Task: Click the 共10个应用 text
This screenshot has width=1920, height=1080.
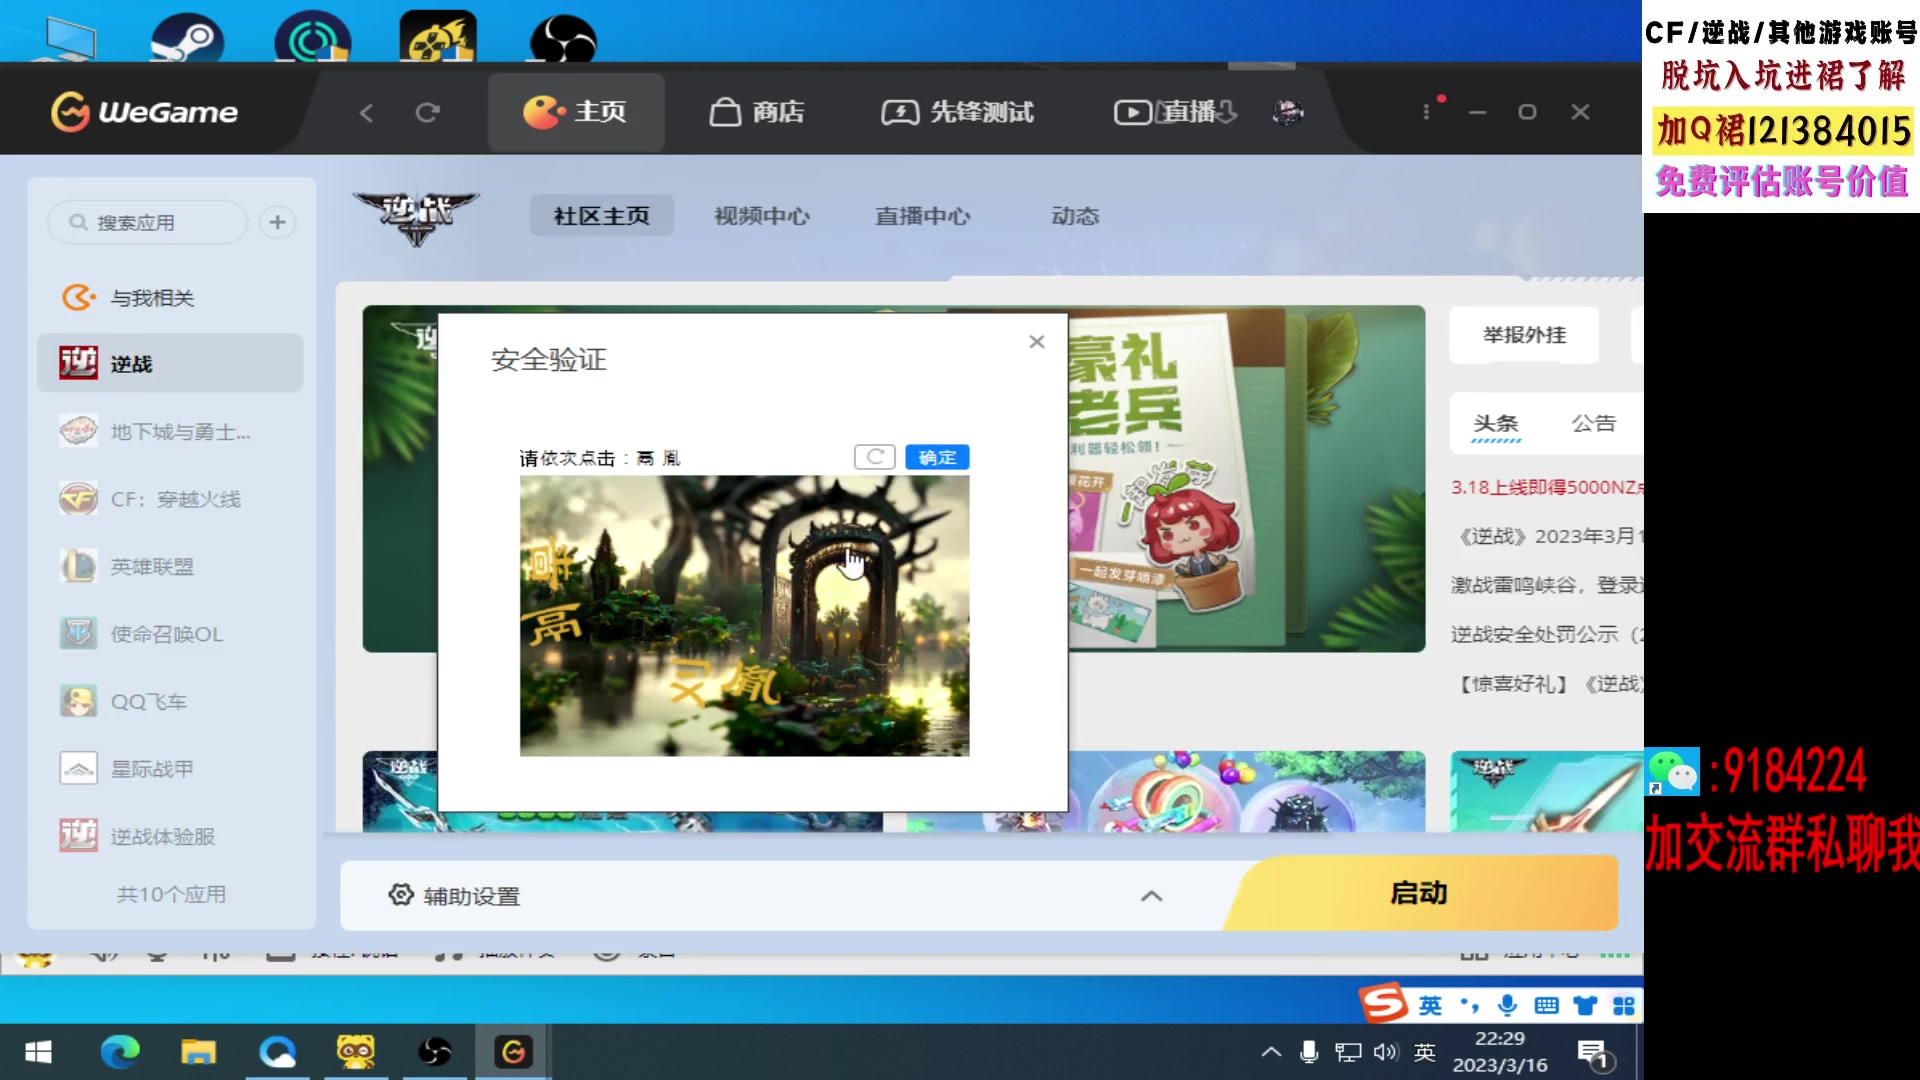Action: click(x=171, y=894)
